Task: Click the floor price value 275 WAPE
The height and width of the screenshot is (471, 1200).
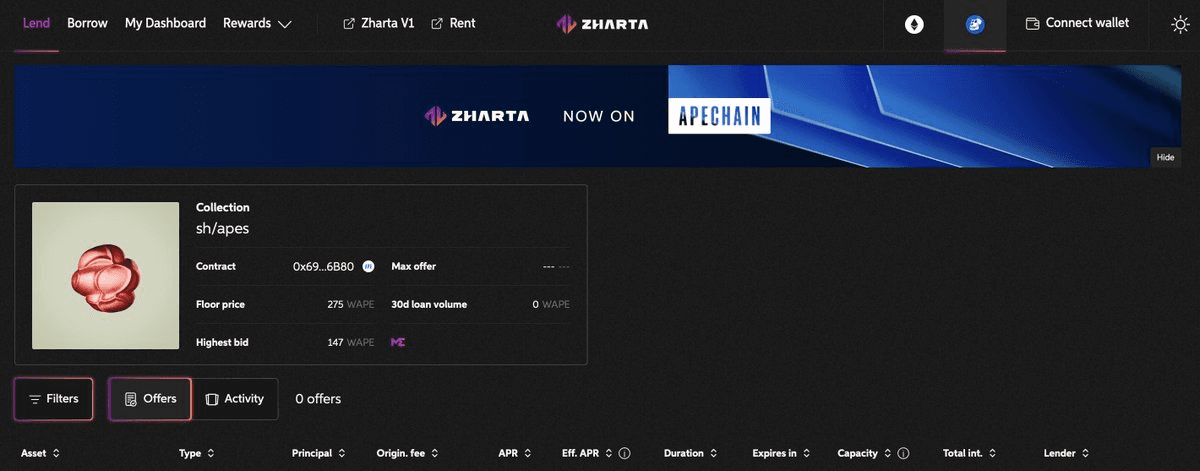Action: click(351, 304)
